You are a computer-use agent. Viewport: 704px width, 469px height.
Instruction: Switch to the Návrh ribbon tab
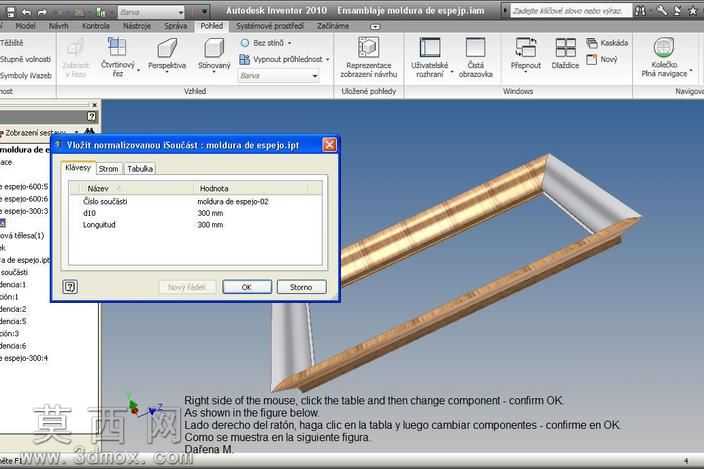point(58,26)
